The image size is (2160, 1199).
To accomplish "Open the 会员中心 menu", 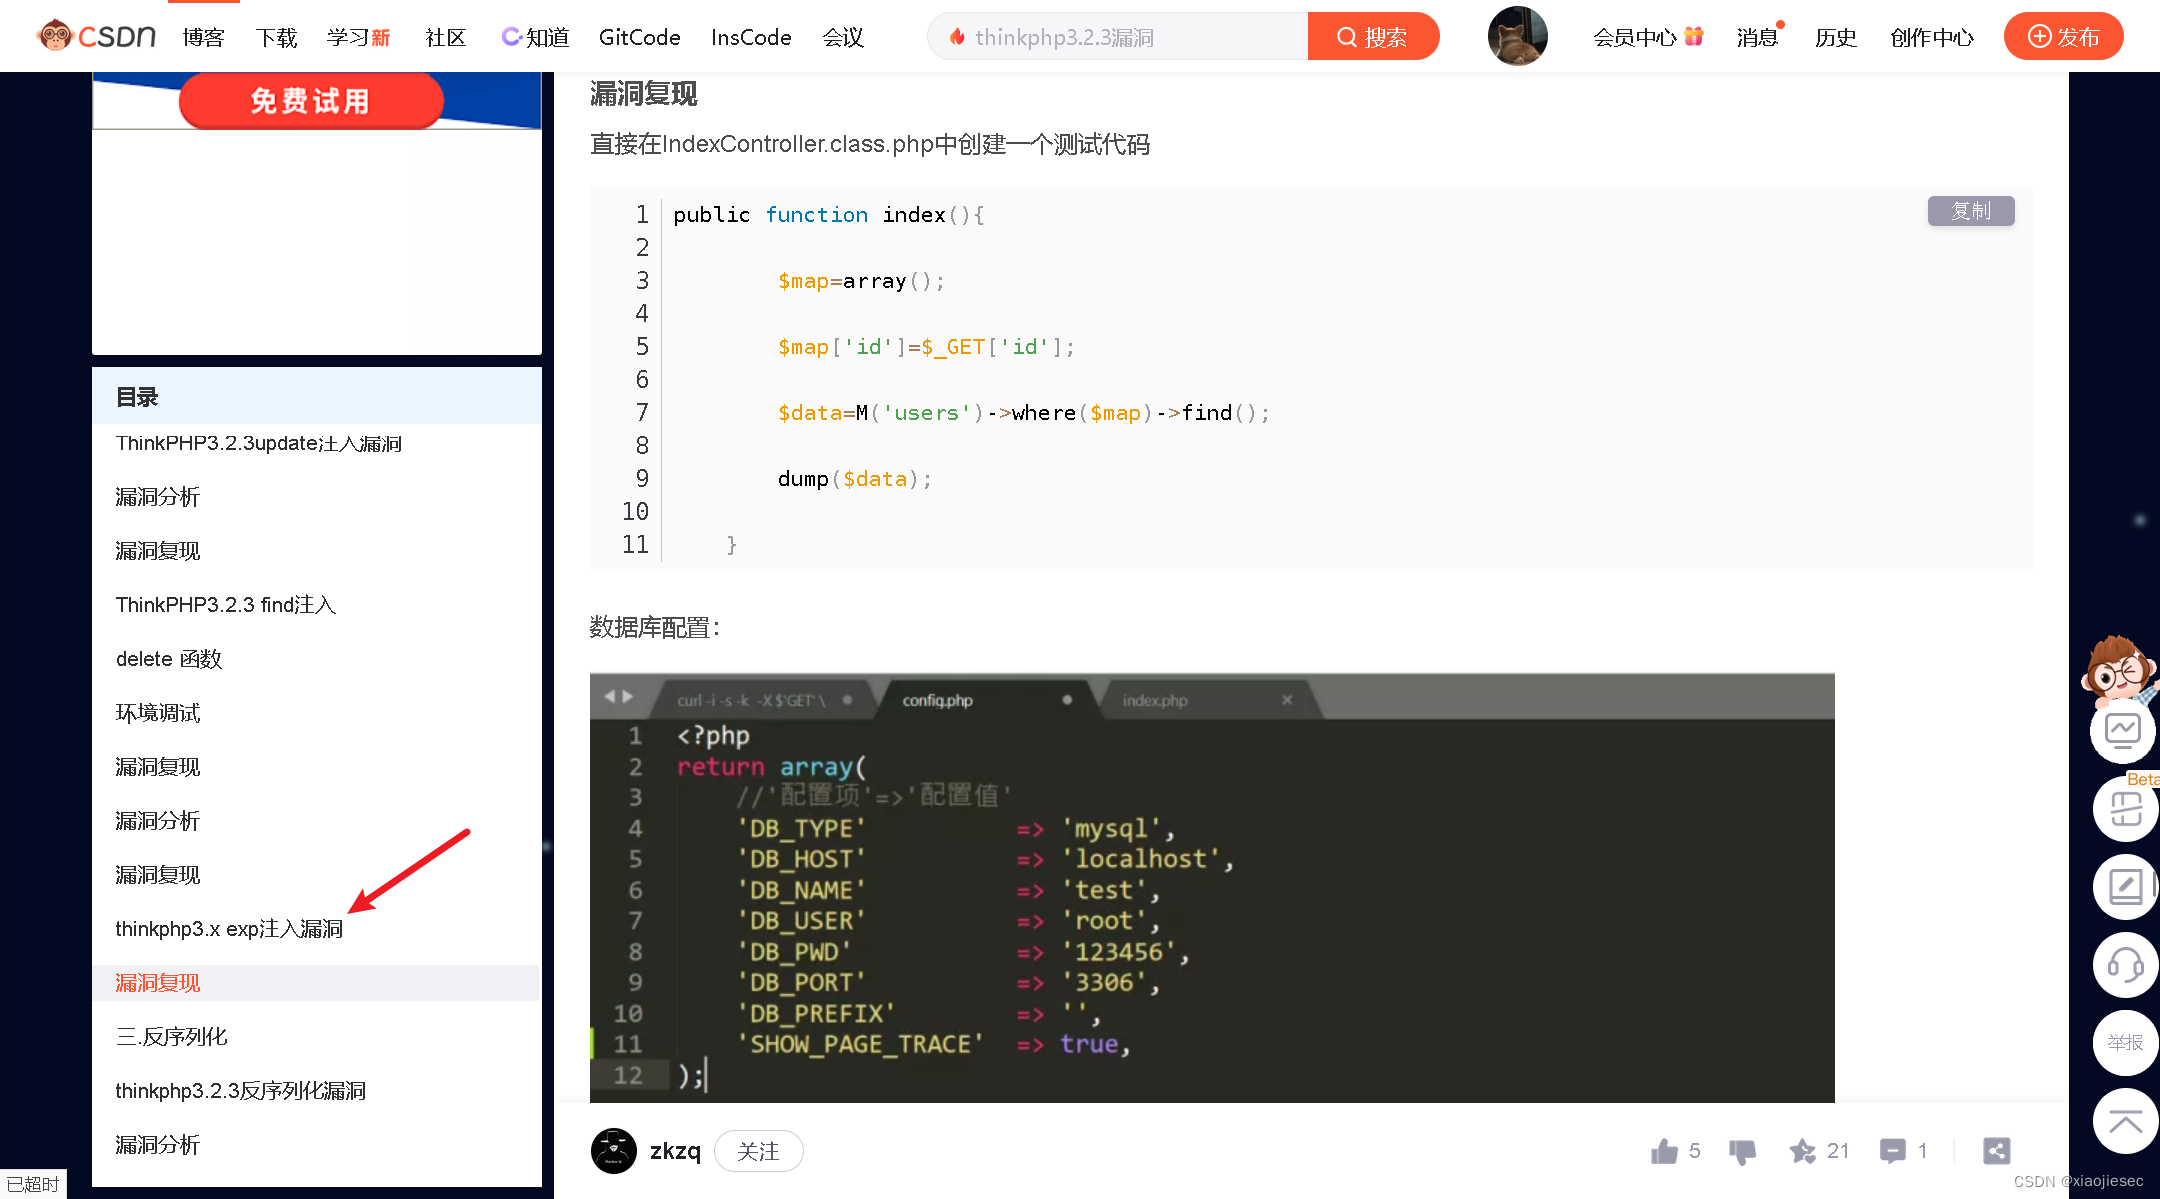I will click(1635, 37).
